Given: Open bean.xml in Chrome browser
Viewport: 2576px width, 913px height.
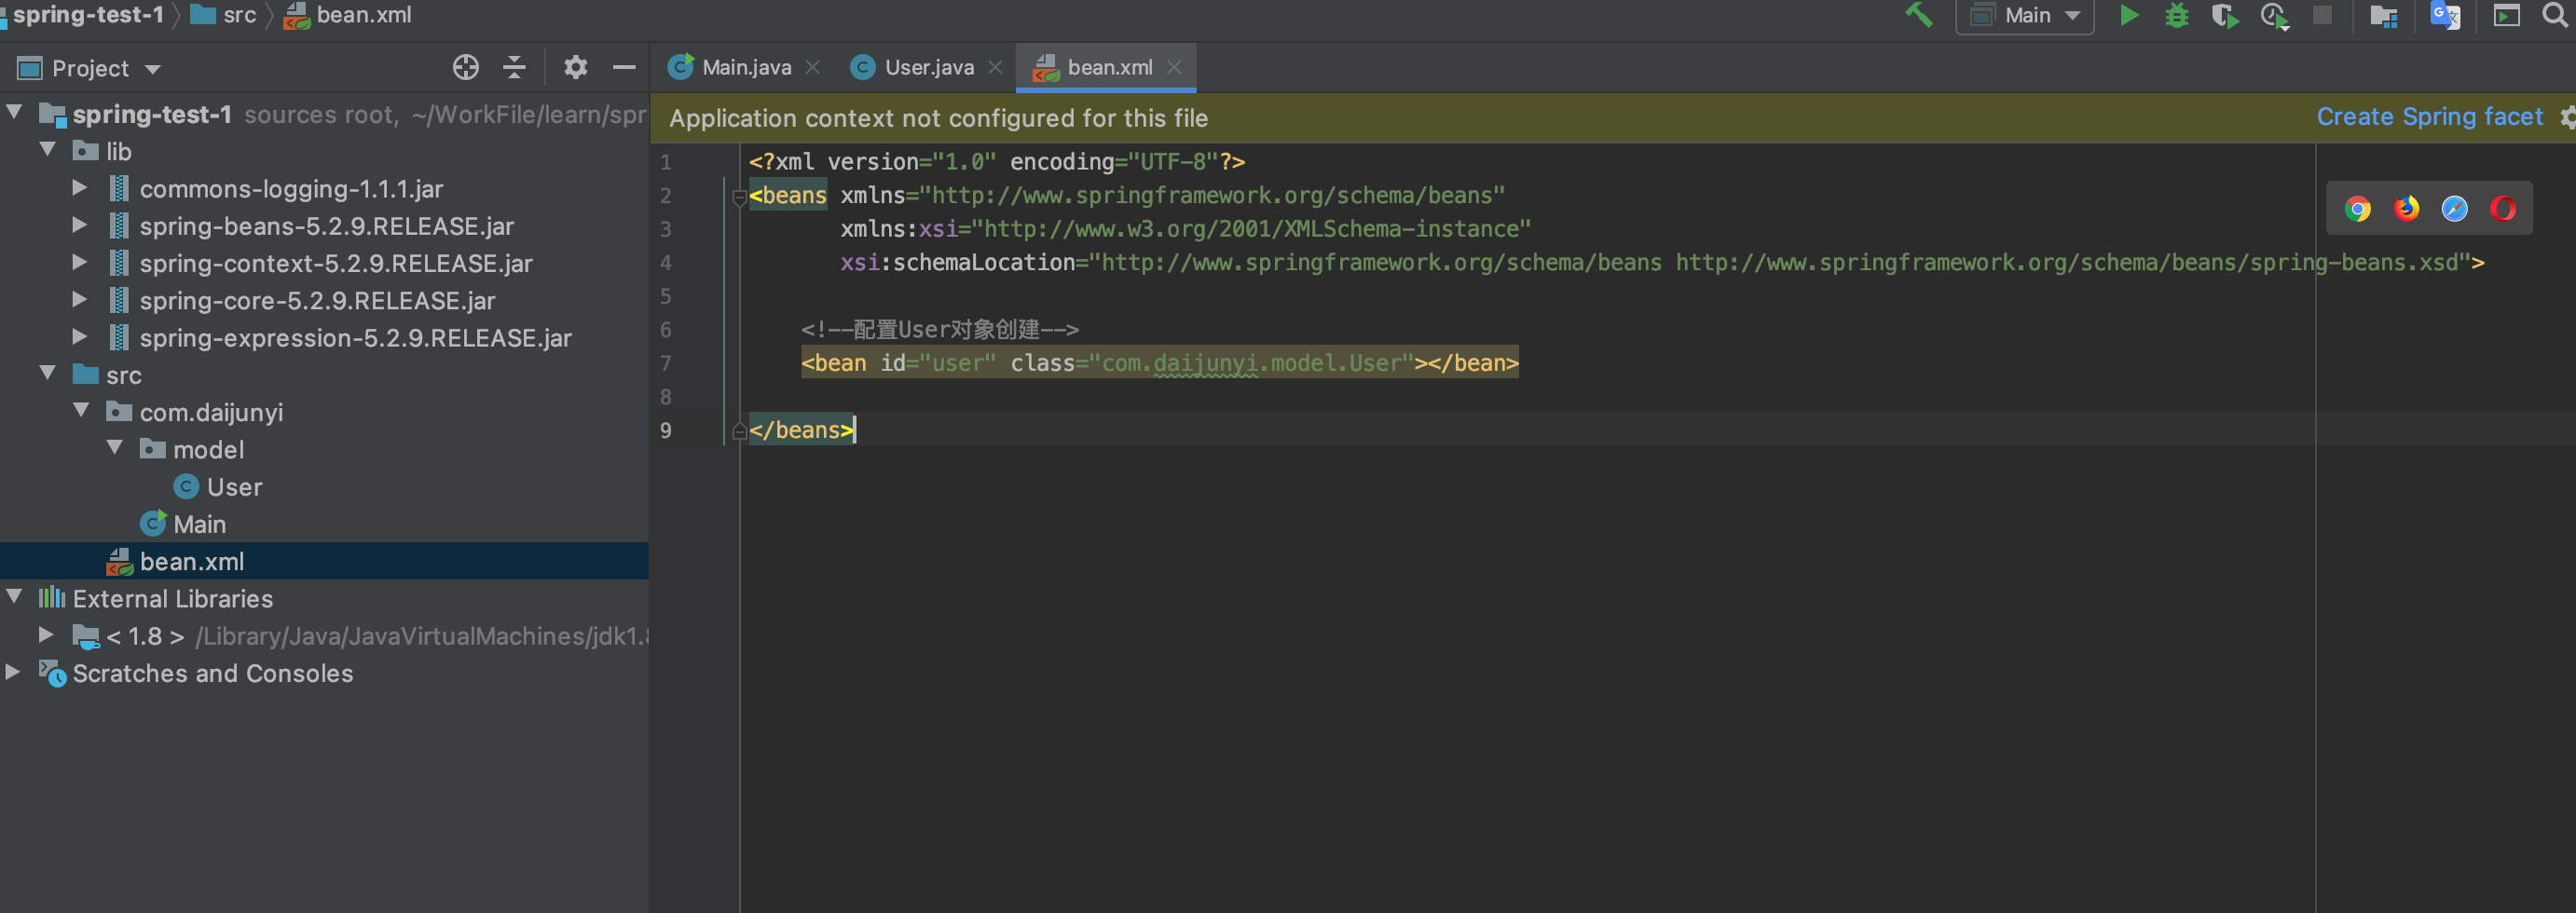Looking at the screenshot, I should [x=2357, y=208].
